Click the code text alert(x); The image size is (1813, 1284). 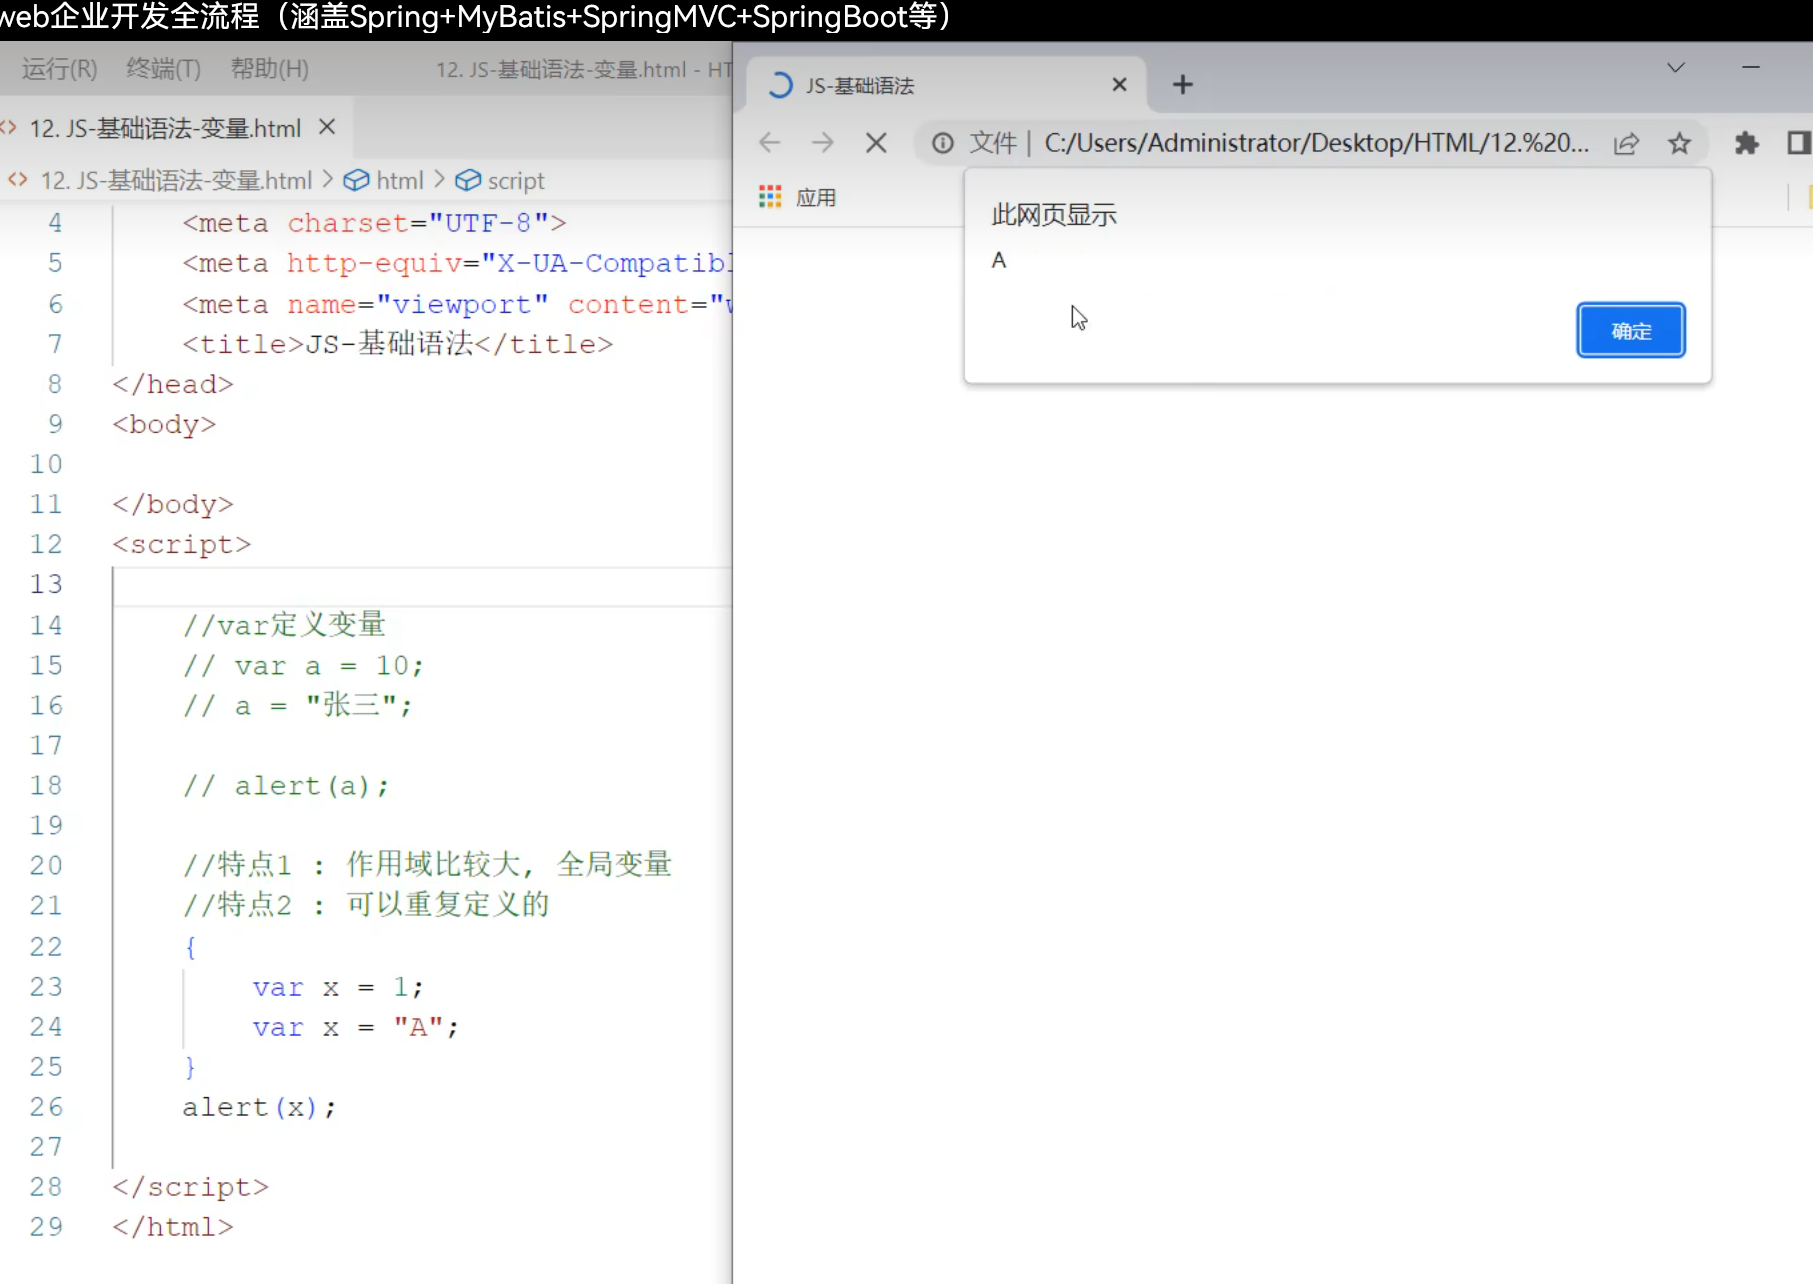pyautogui.click(x=259, y=1107)
